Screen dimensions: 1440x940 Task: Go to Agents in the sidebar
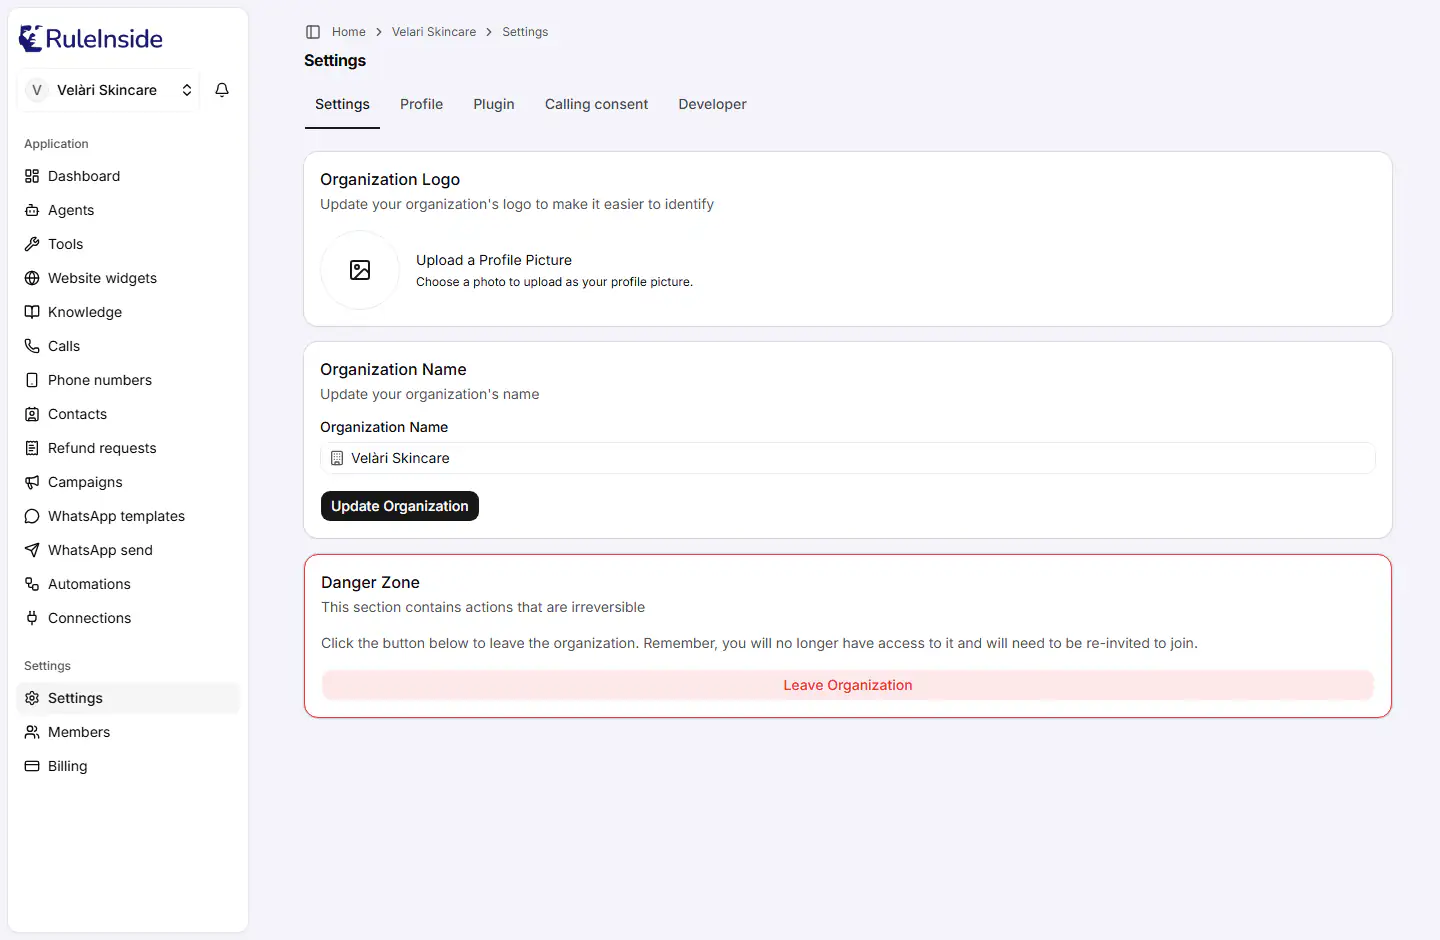point(128,210)
